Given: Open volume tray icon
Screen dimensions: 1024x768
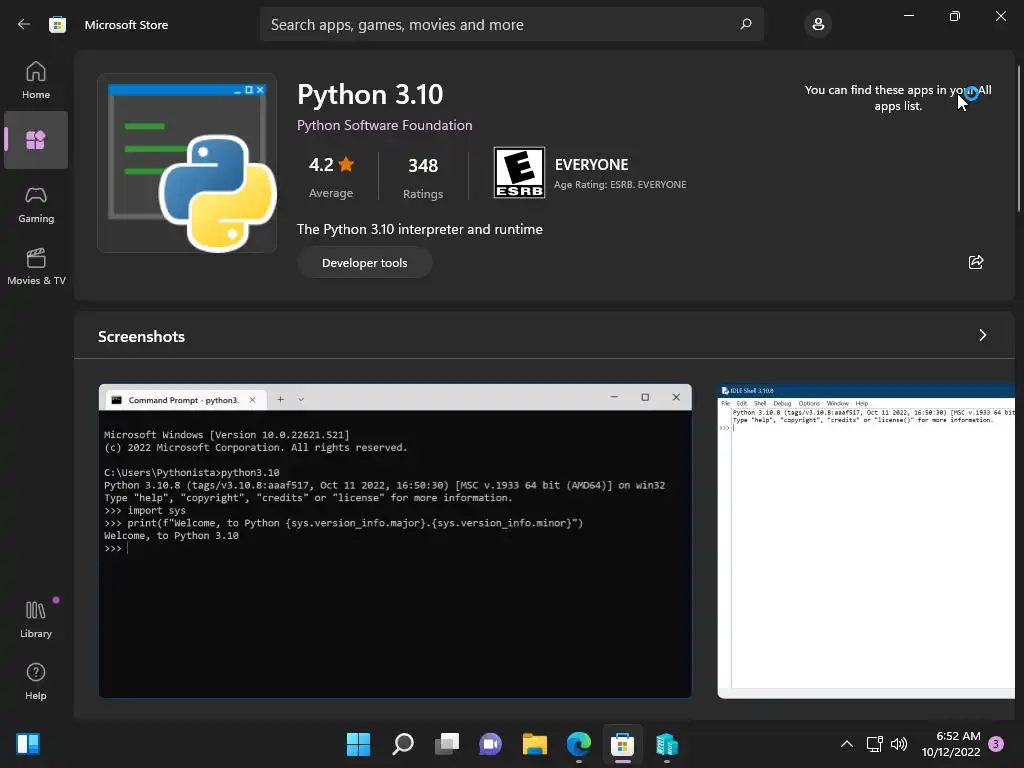Looking at the screenshot, I should (899, 744).
